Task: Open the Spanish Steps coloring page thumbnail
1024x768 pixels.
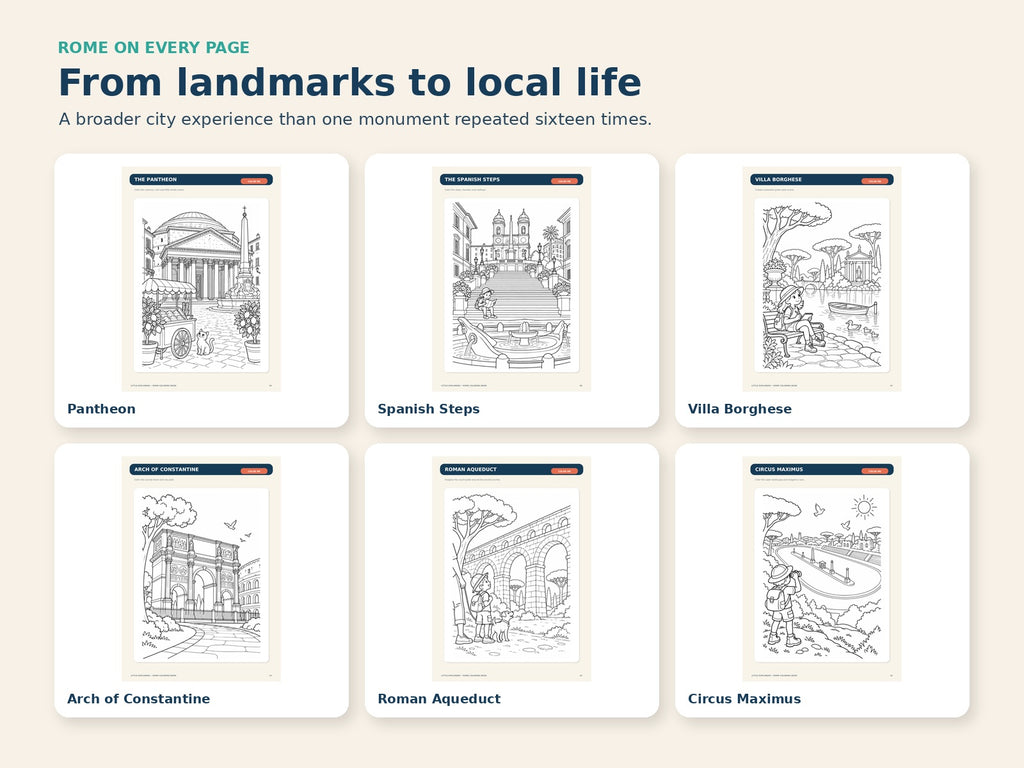Action: coord(511,279)
